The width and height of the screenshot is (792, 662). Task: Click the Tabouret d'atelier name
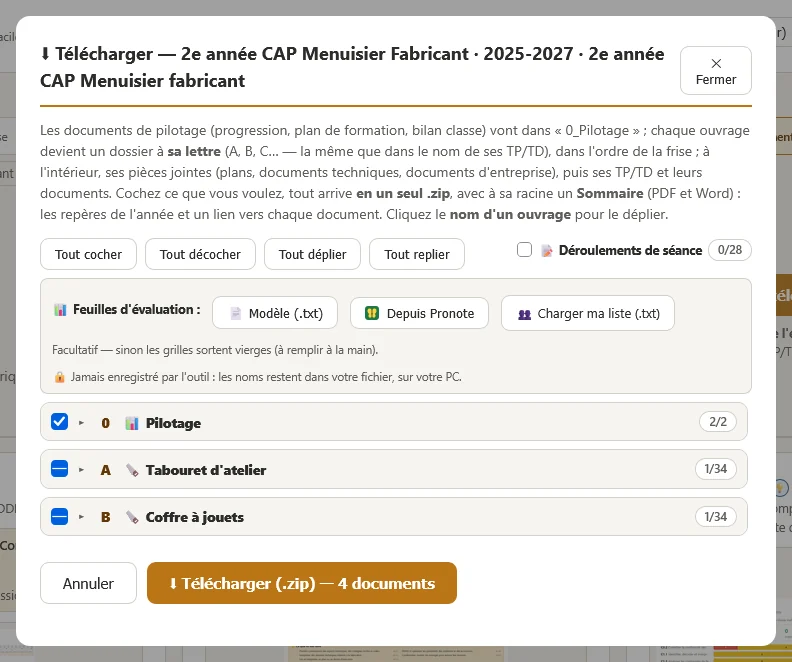click(206, 470)
